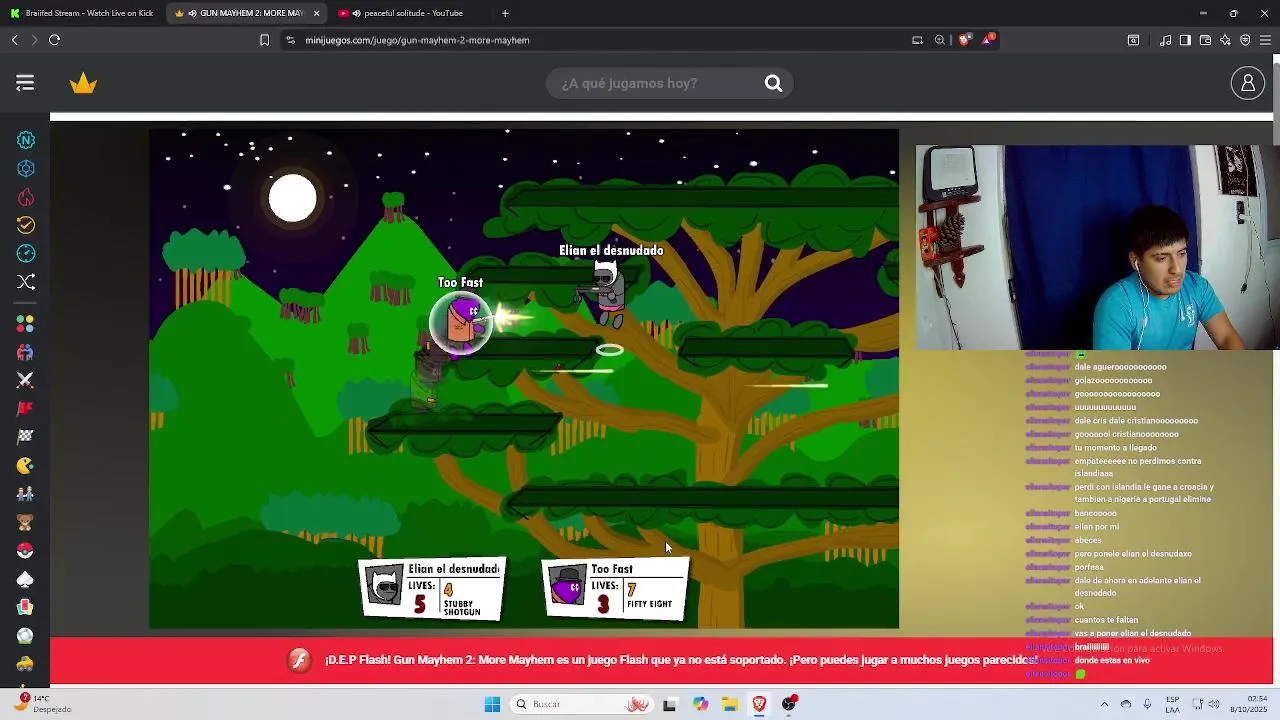Open the user profile icon
1280x720 pixels.
tap(1248, 83)
